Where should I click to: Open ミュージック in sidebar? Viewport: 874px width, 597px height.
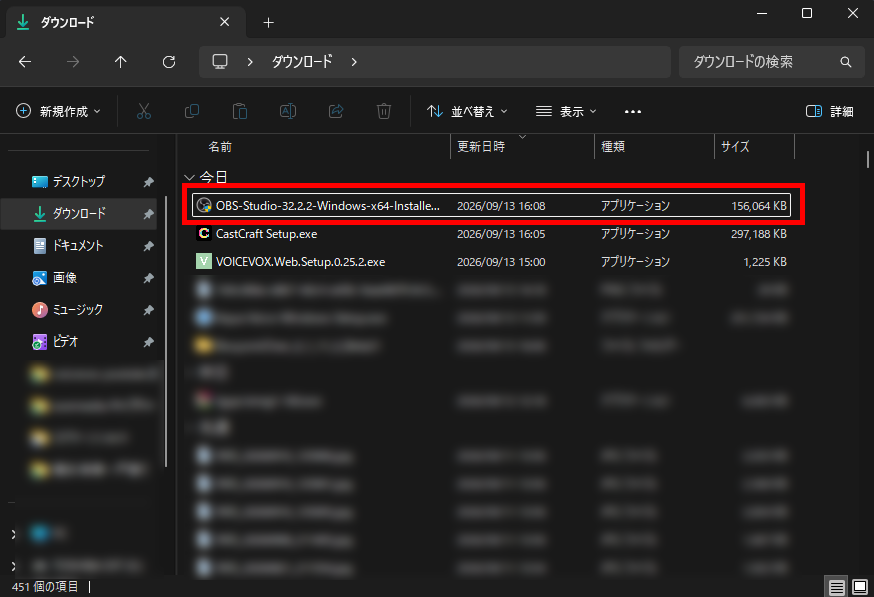79,310
